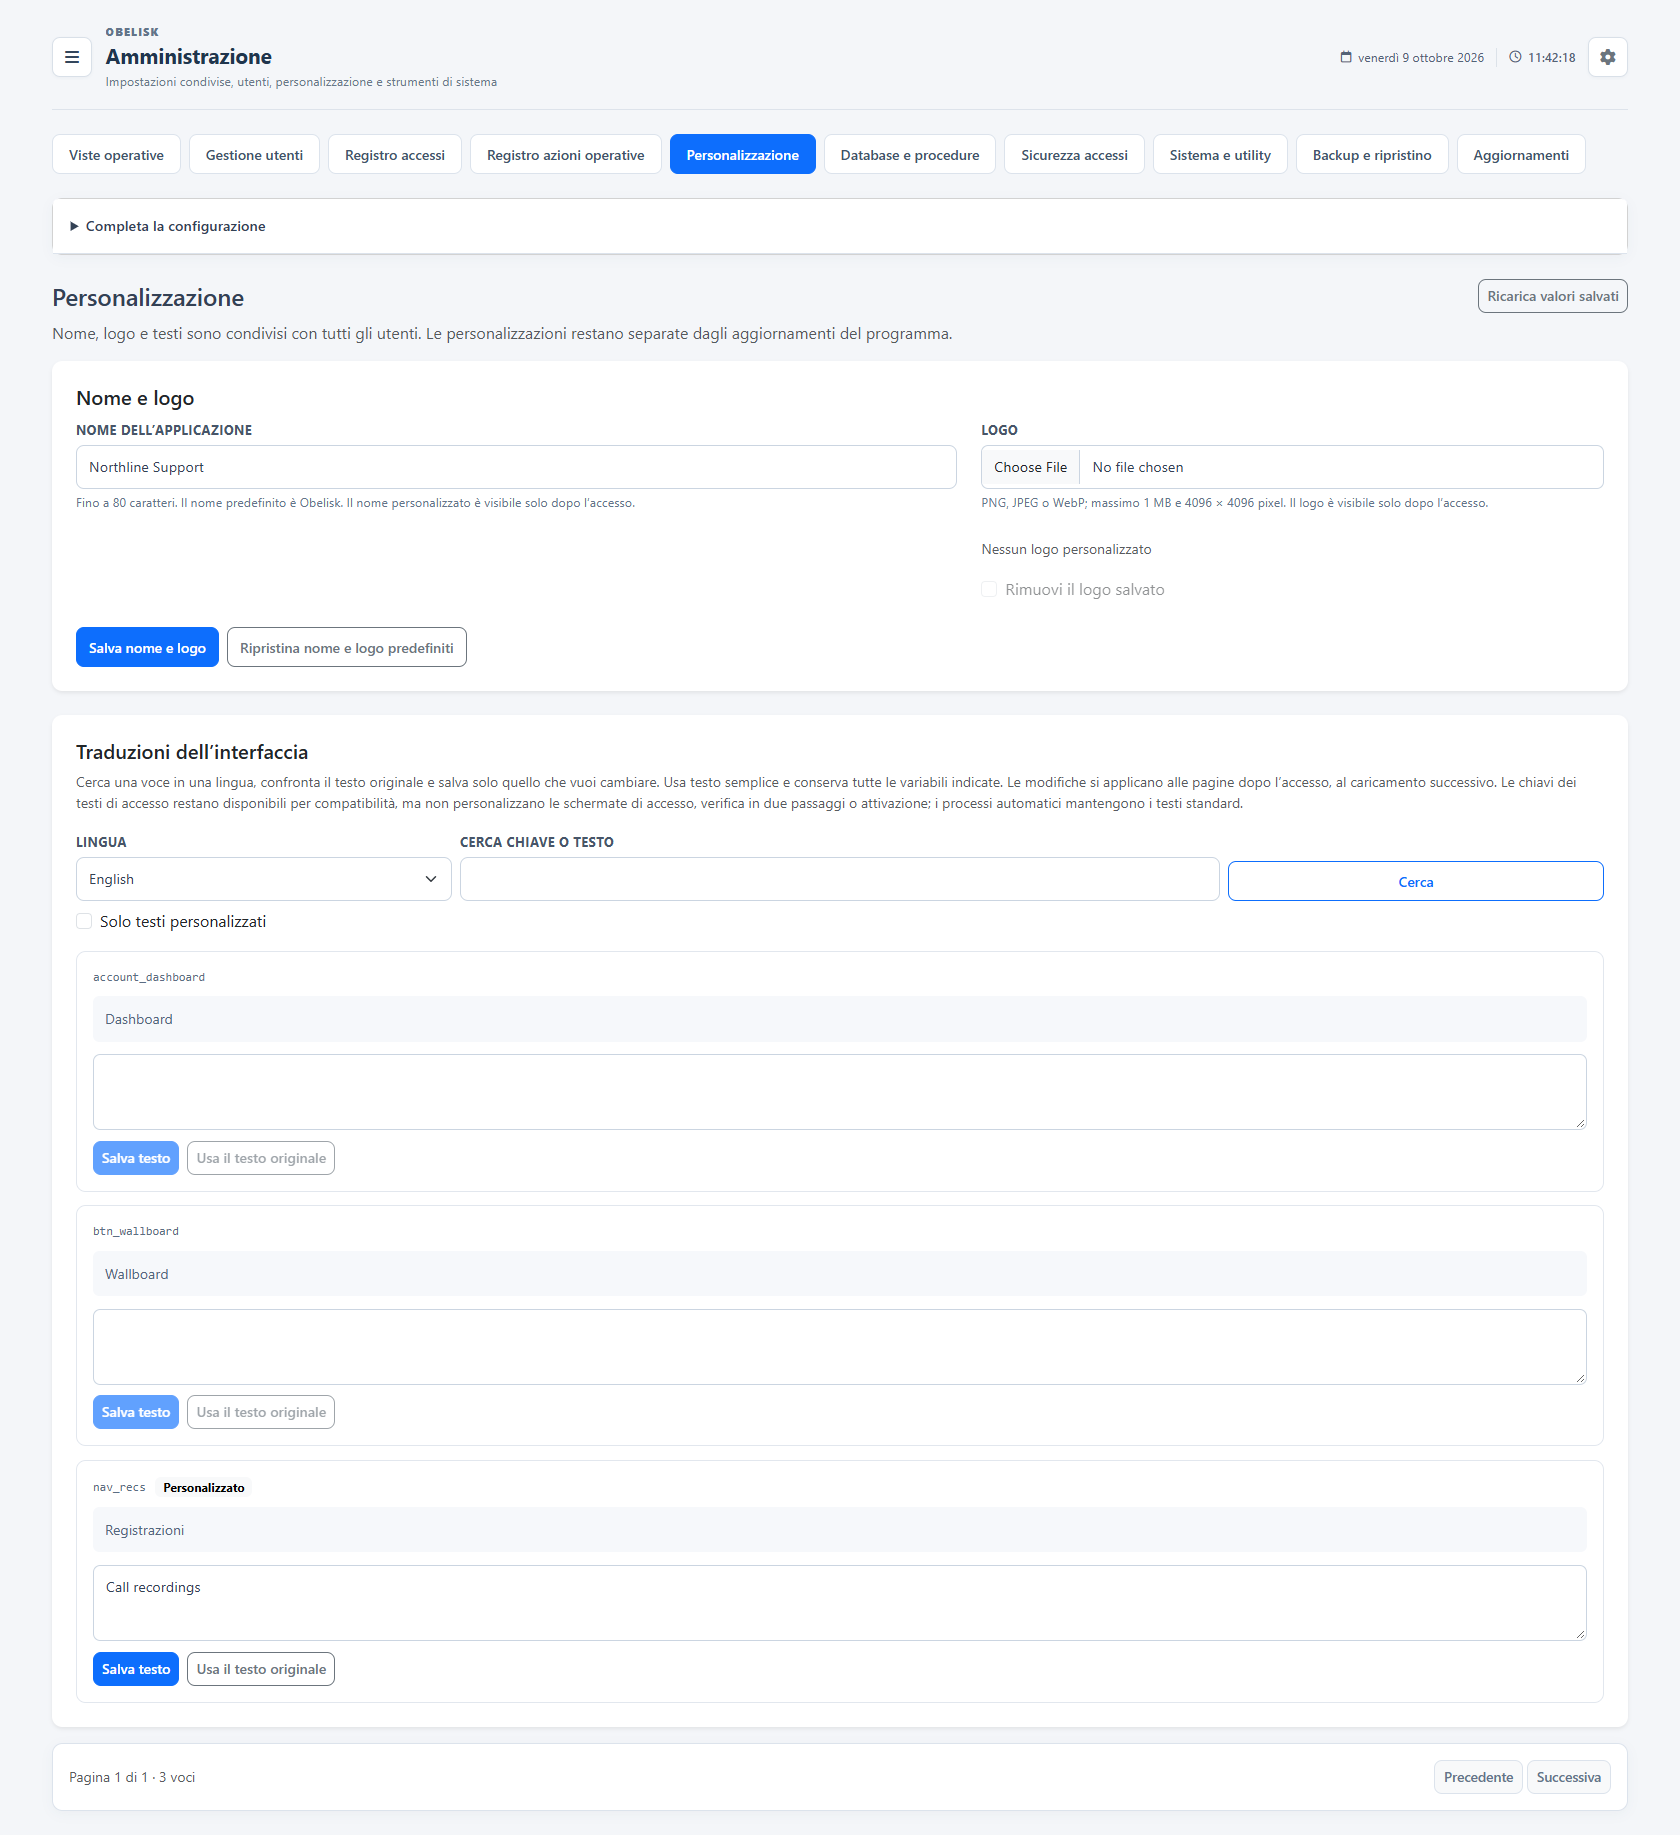Image resolution: width=1680 pixels, height=1835 pixels.
Task: Click Salva testo under account_dashboard
Action: pos(136,1158)
